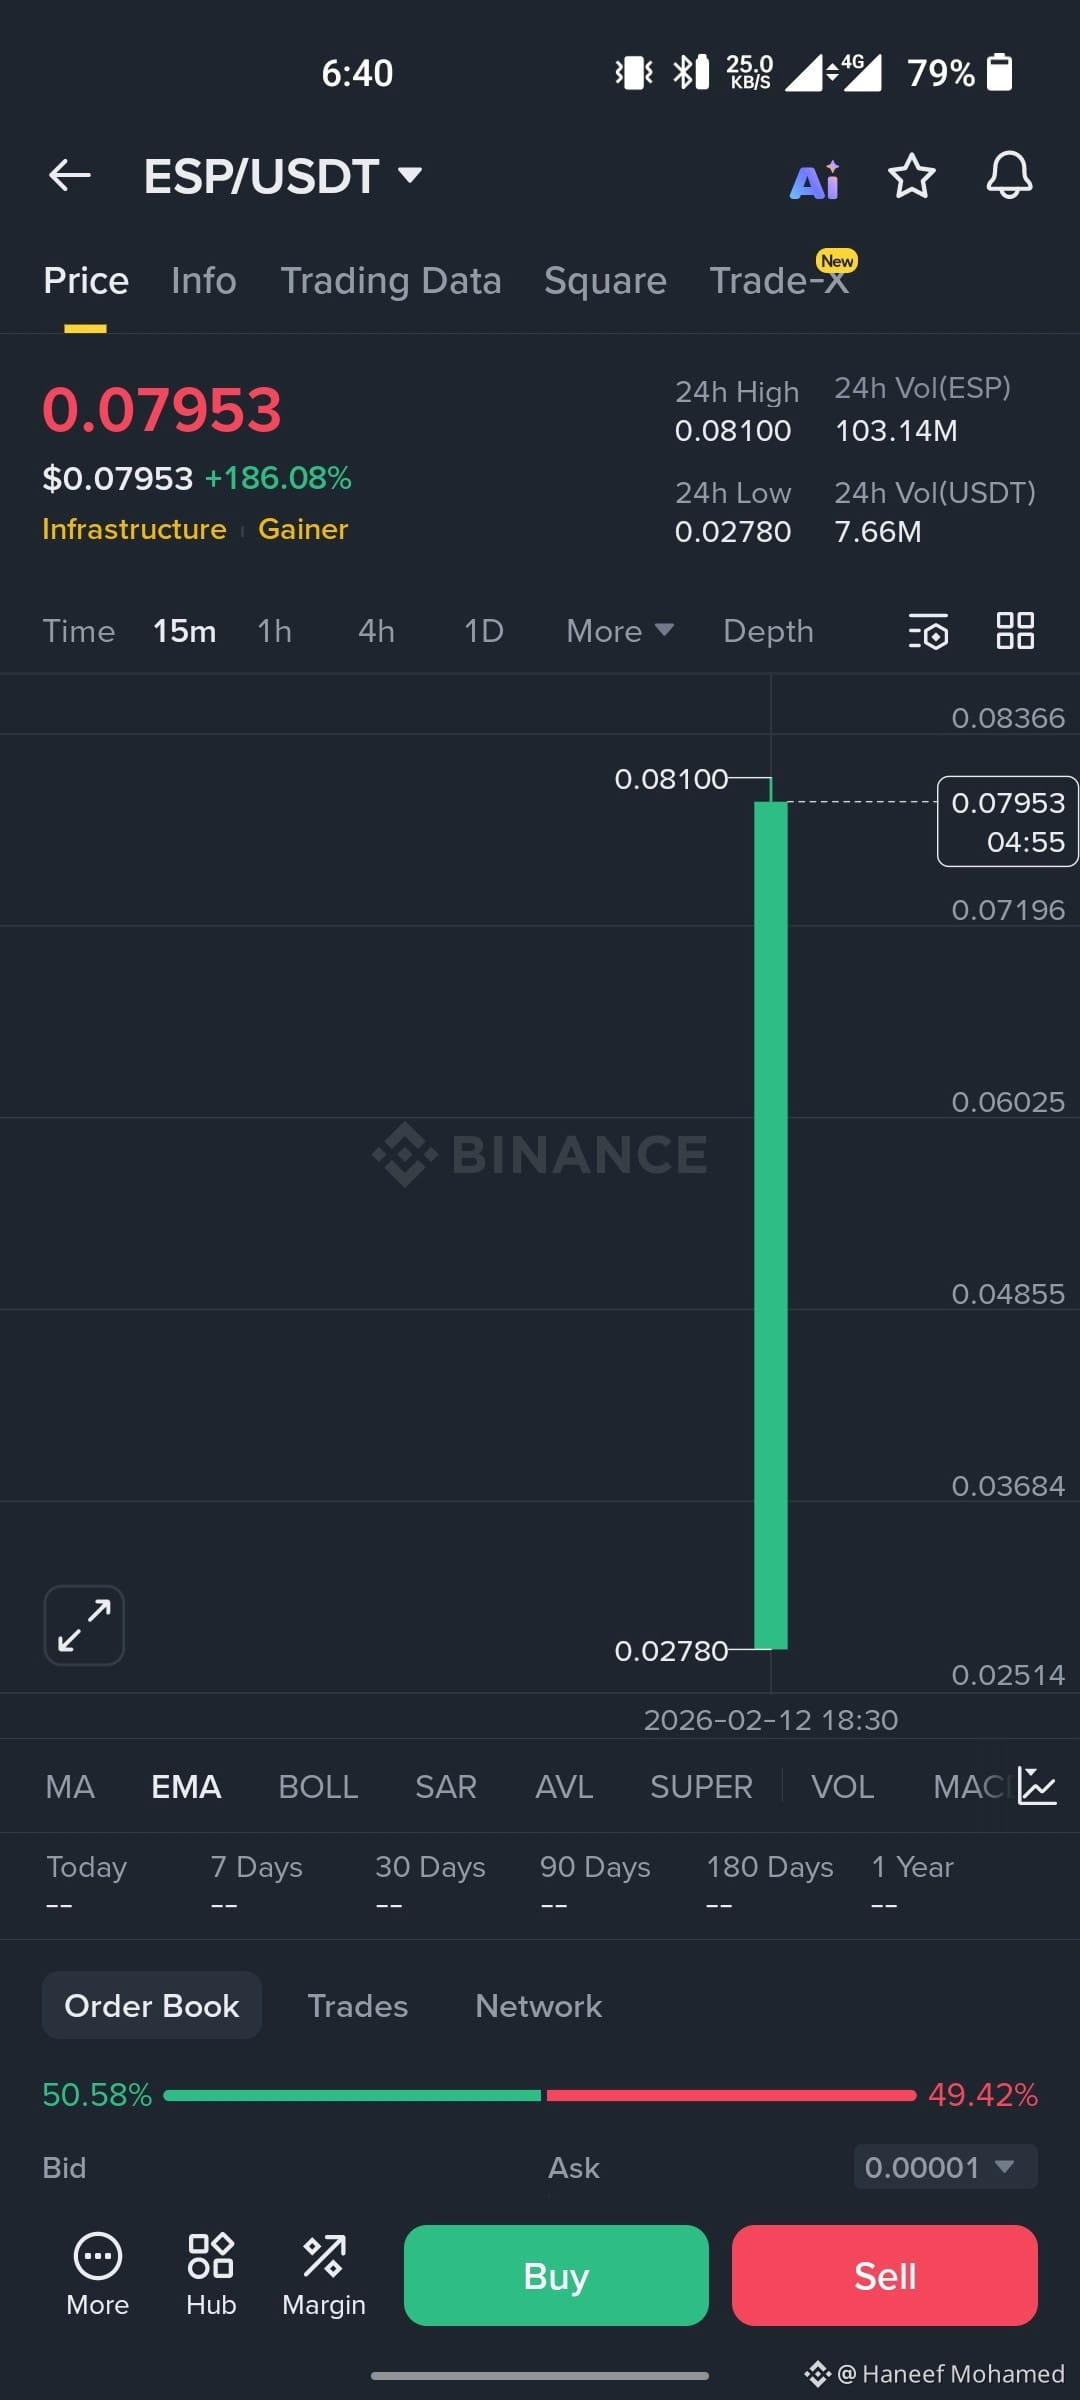
Task: Tap the 30 Days performance label
Action: [430, 1867]
